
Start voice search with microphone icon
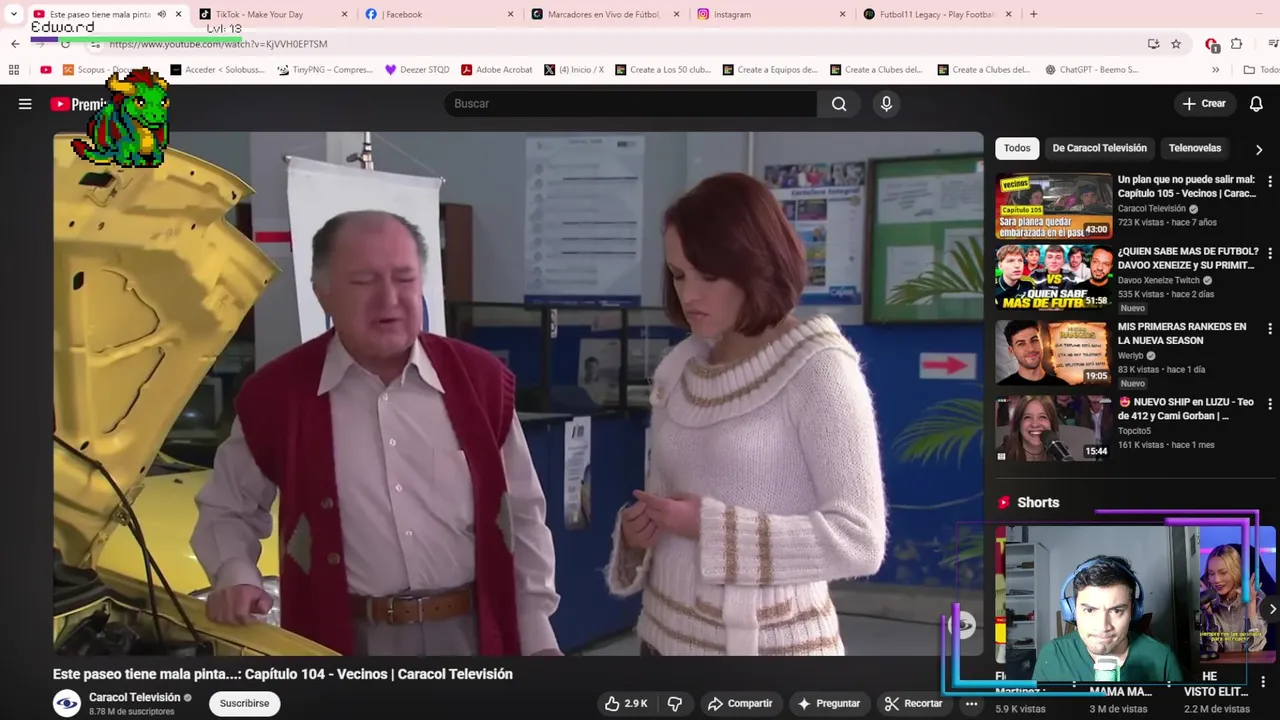tap(886, 104)
